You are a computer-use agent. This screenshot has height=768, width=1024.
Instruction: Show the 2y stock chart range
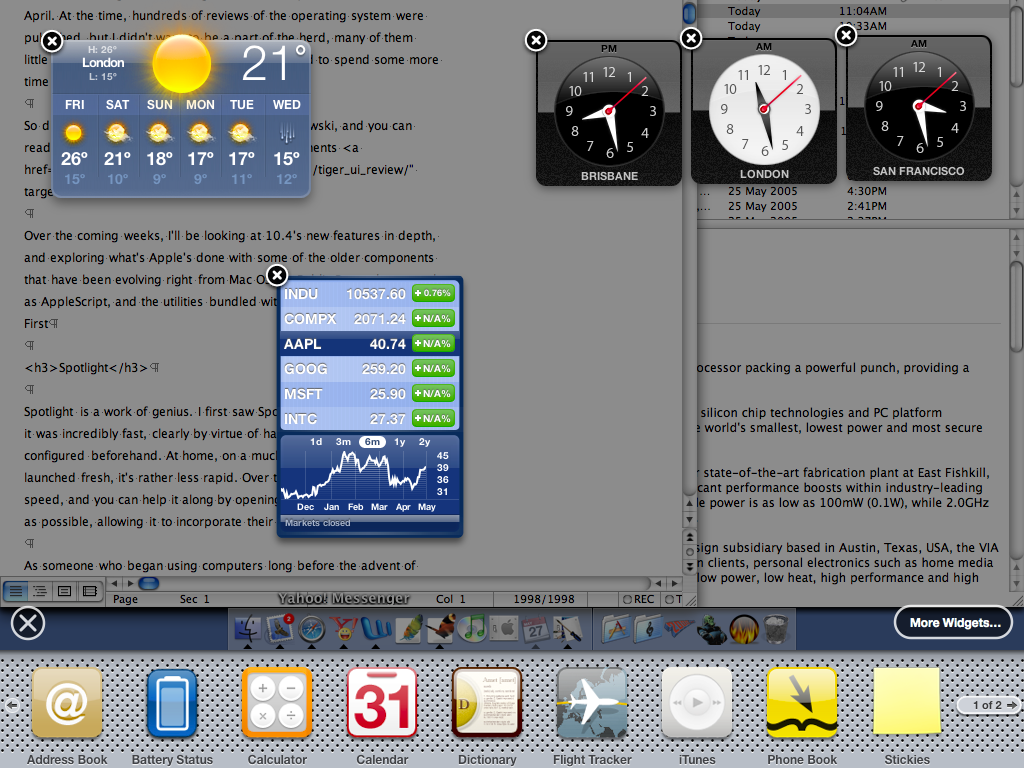(x=424, y=441)
